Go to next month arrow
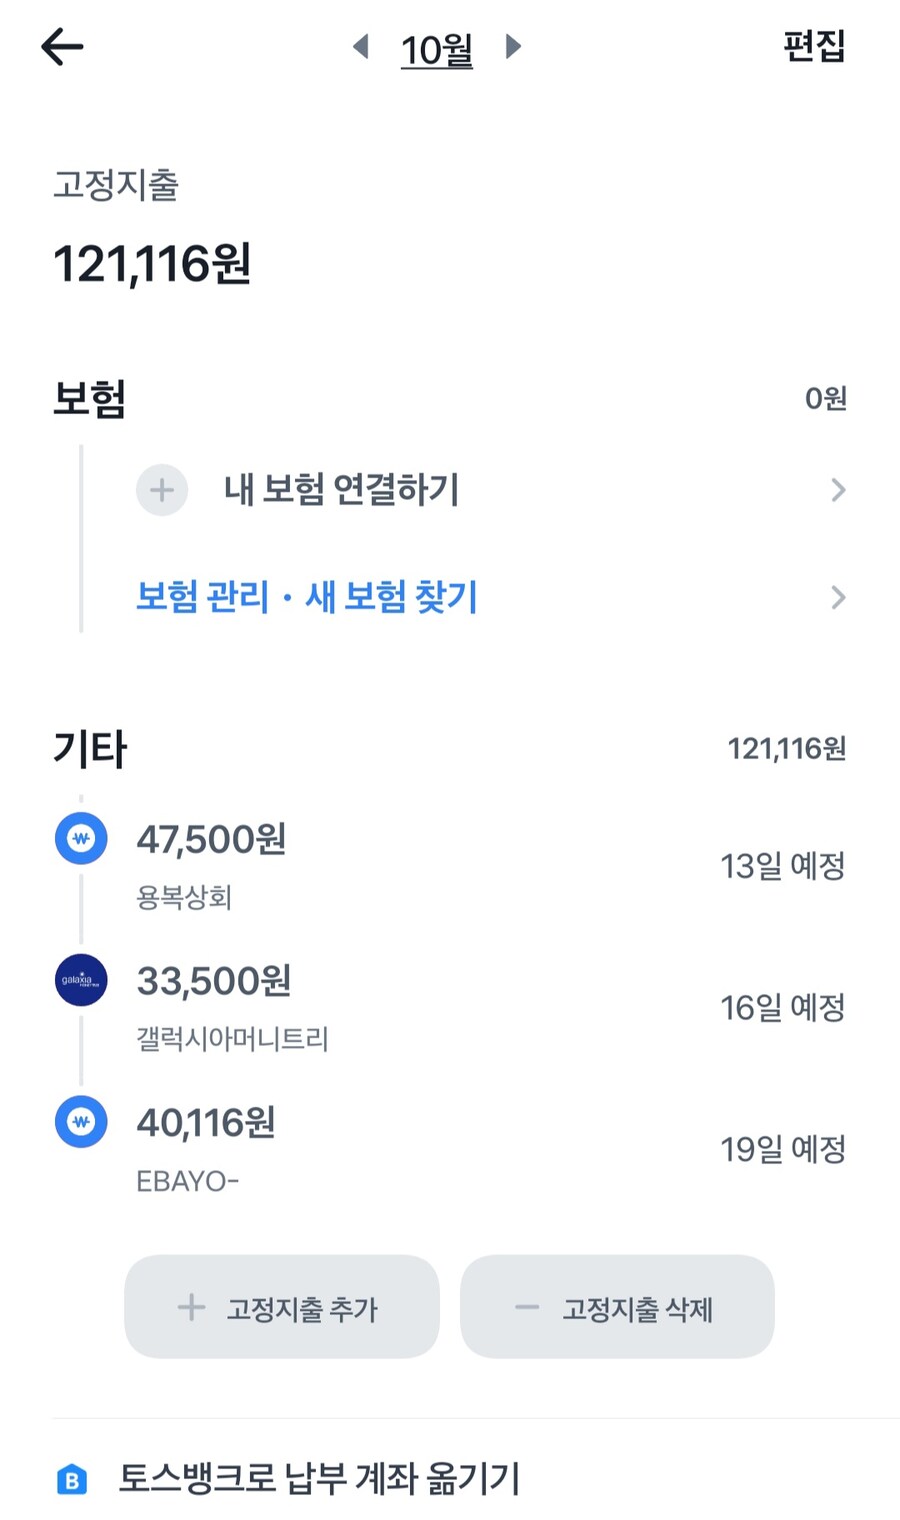 click(x=513, y=46)
